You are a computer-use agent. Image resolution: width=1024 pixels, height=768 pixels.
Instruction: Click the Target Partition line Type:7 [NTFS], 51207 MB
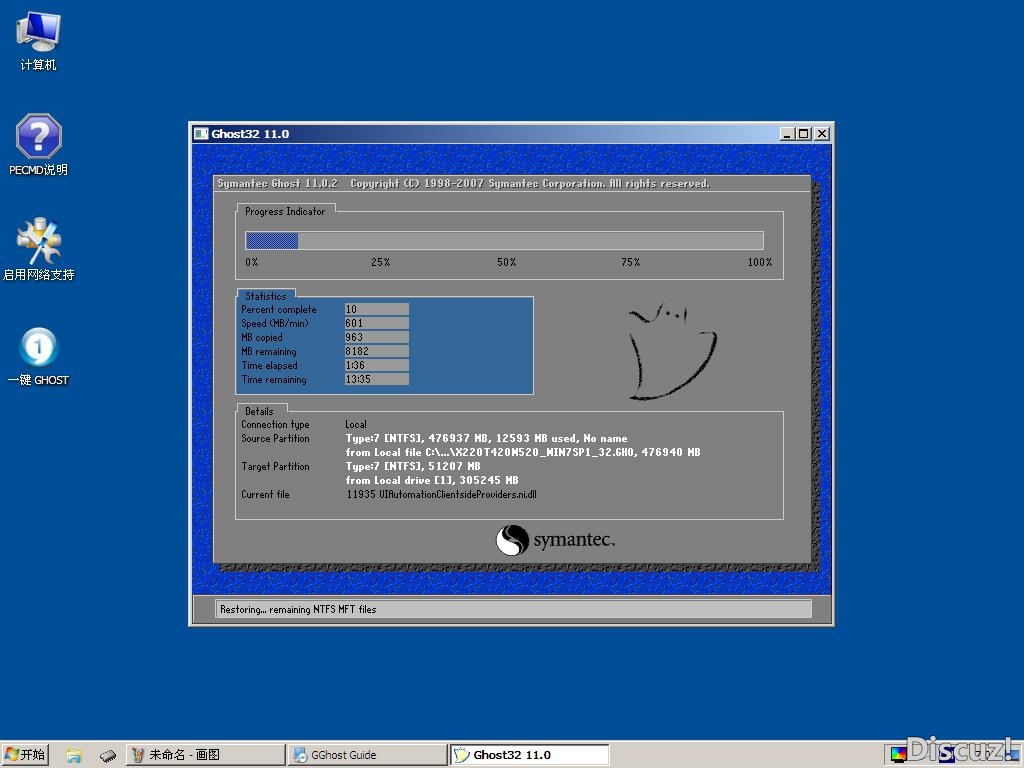(x=413, y=466)
